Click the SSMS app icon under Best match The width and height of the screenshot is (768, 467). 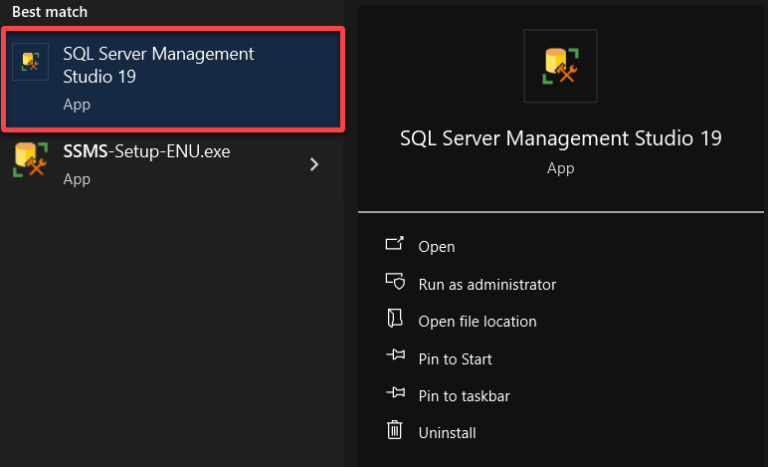tap(31, 63)
